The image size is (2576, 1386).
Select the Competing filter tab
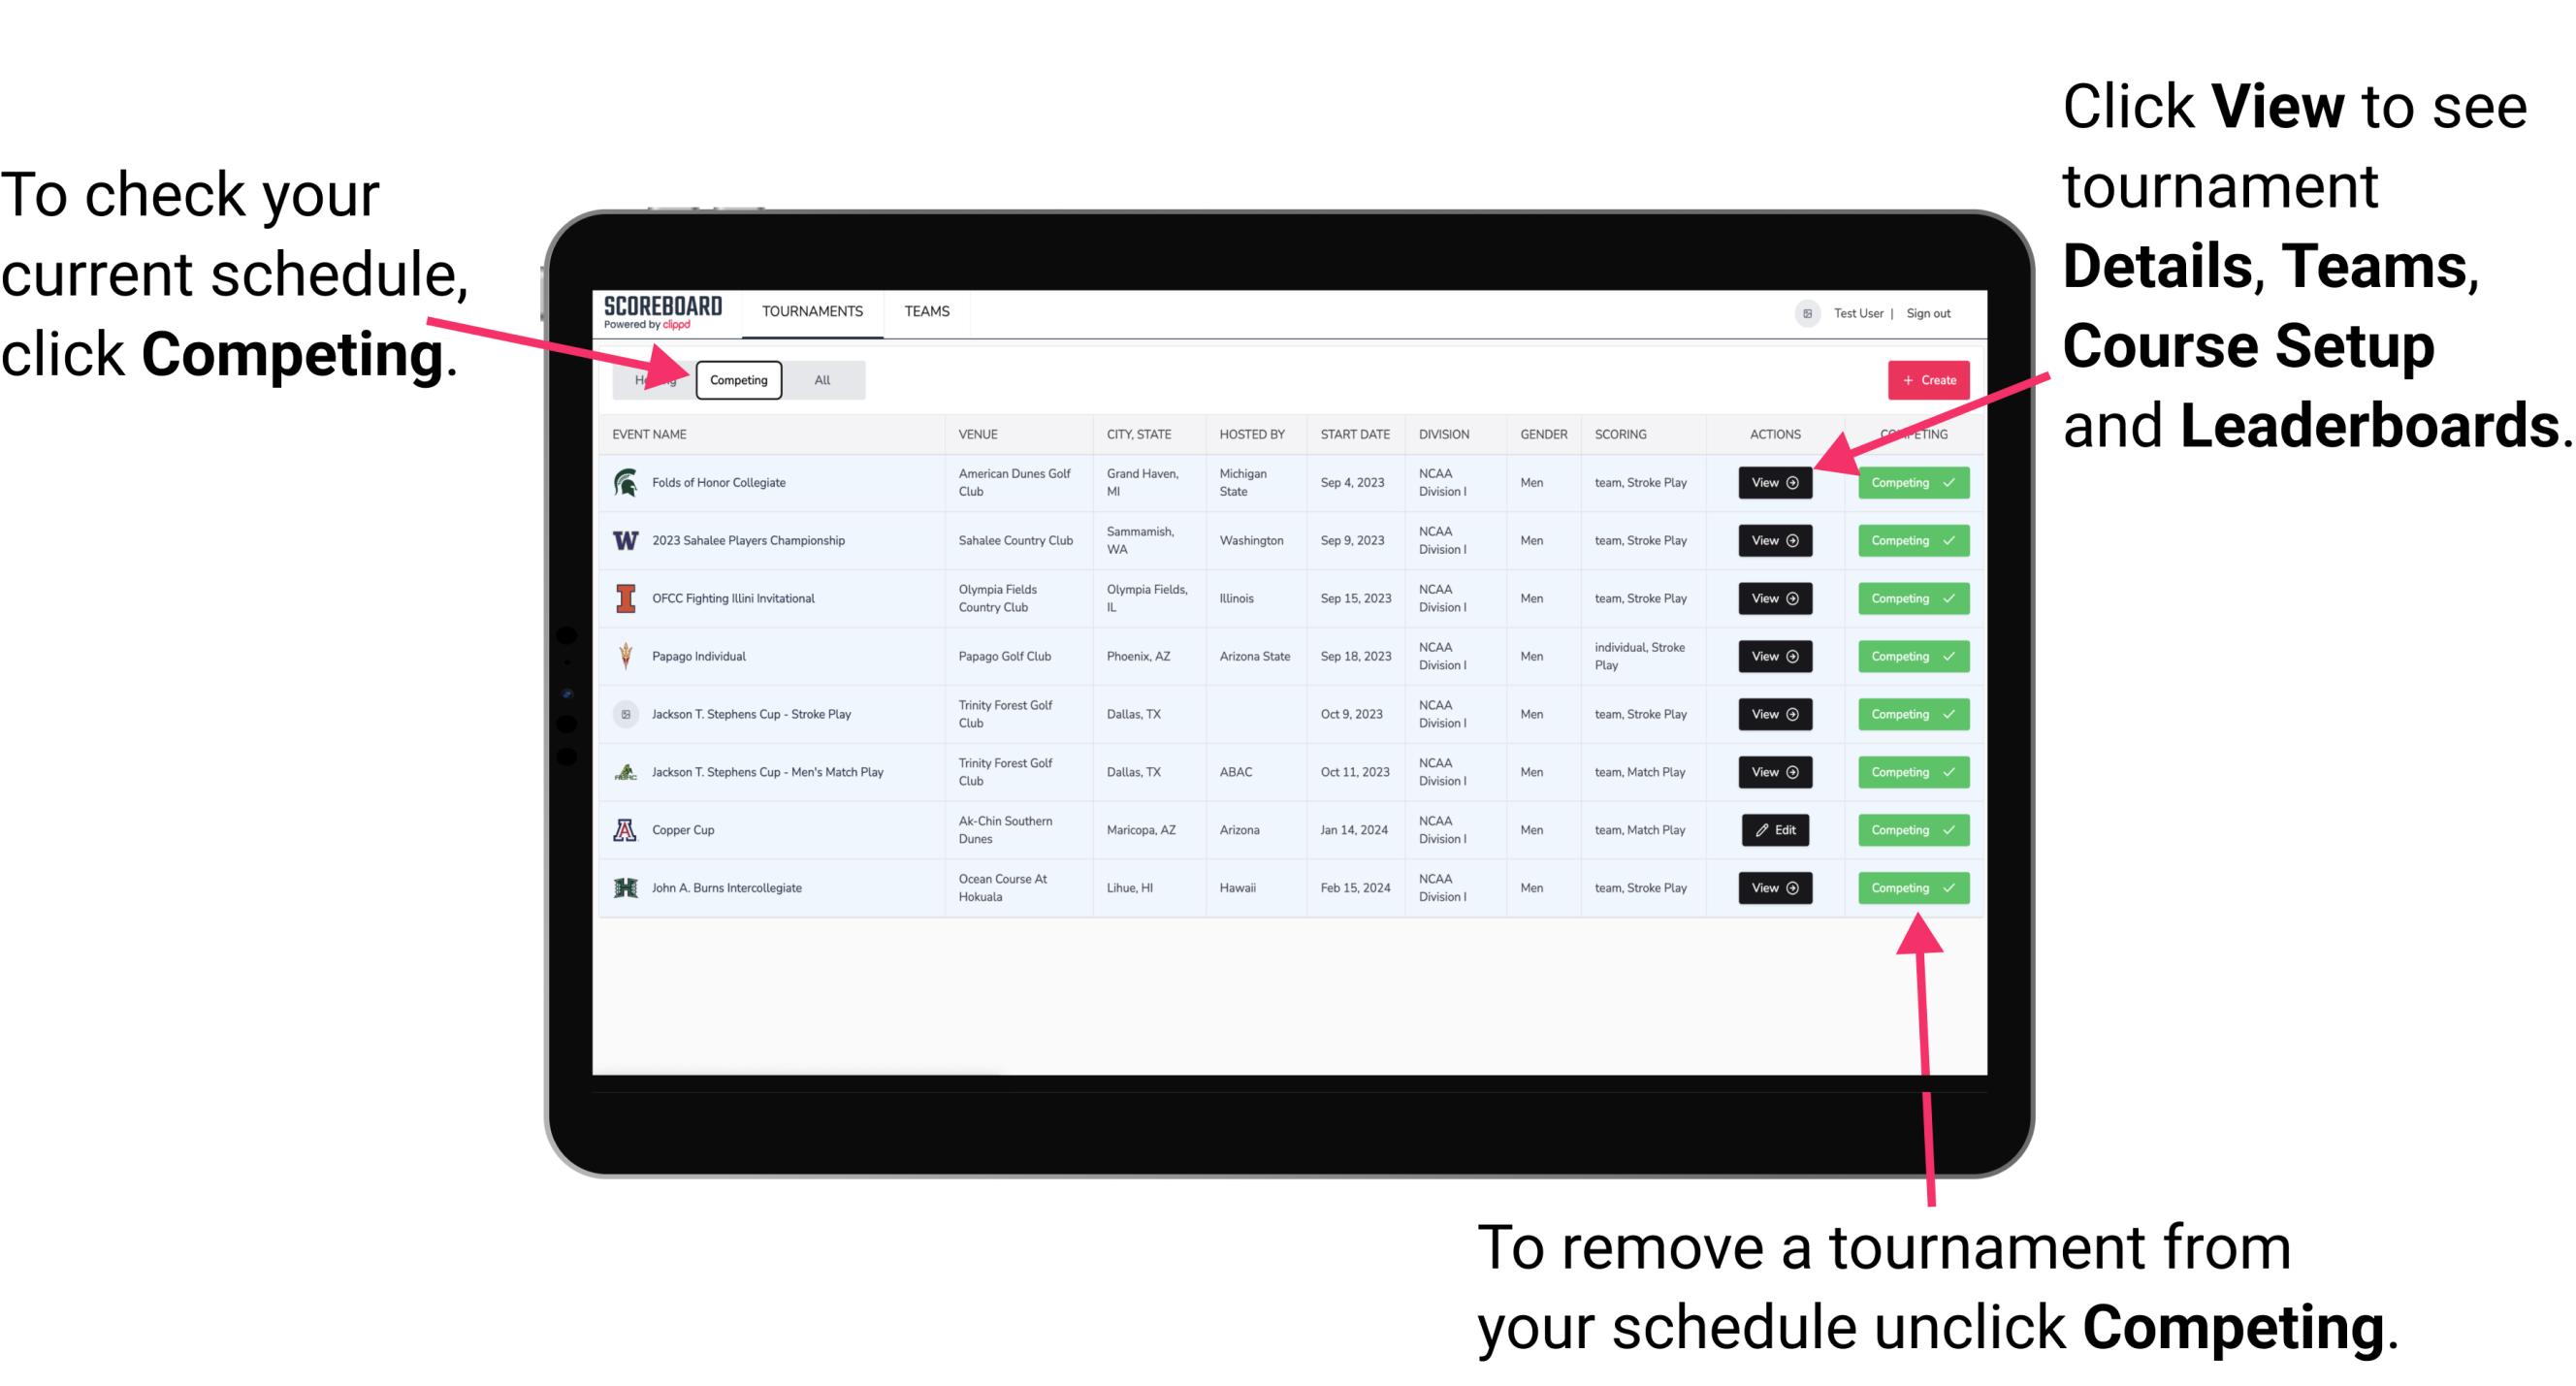[x=737, y=379]
